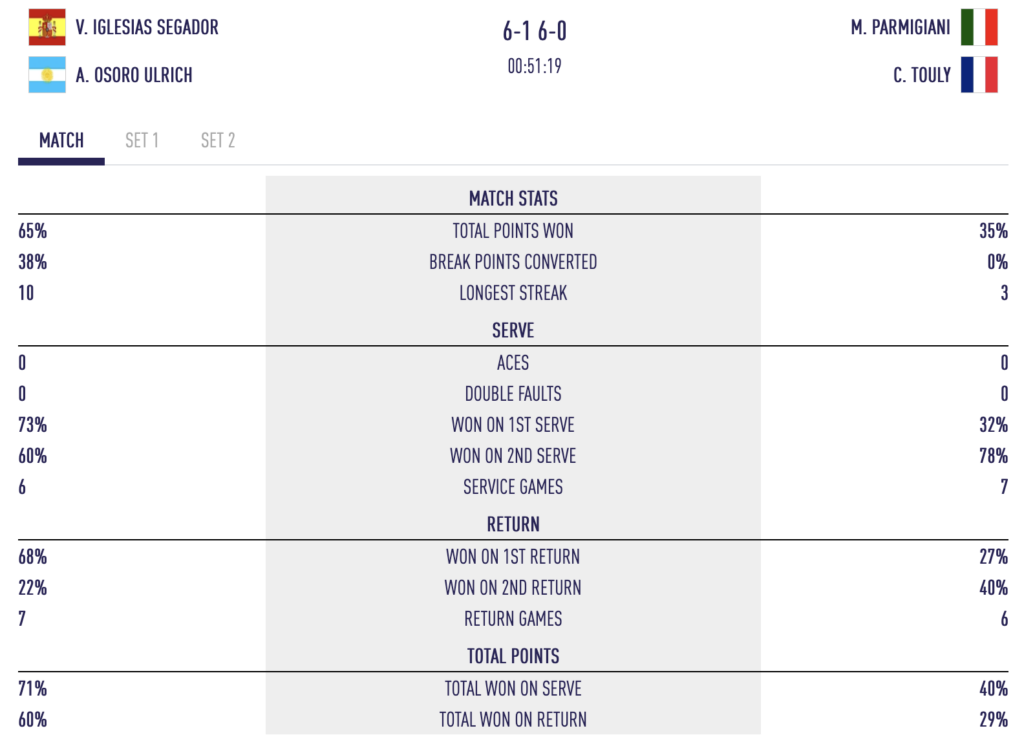Image resolution: width=1024 pixels, height=746 pixels.
Task: Click the 6-1 6-0 match score
Action: [534, 31]
